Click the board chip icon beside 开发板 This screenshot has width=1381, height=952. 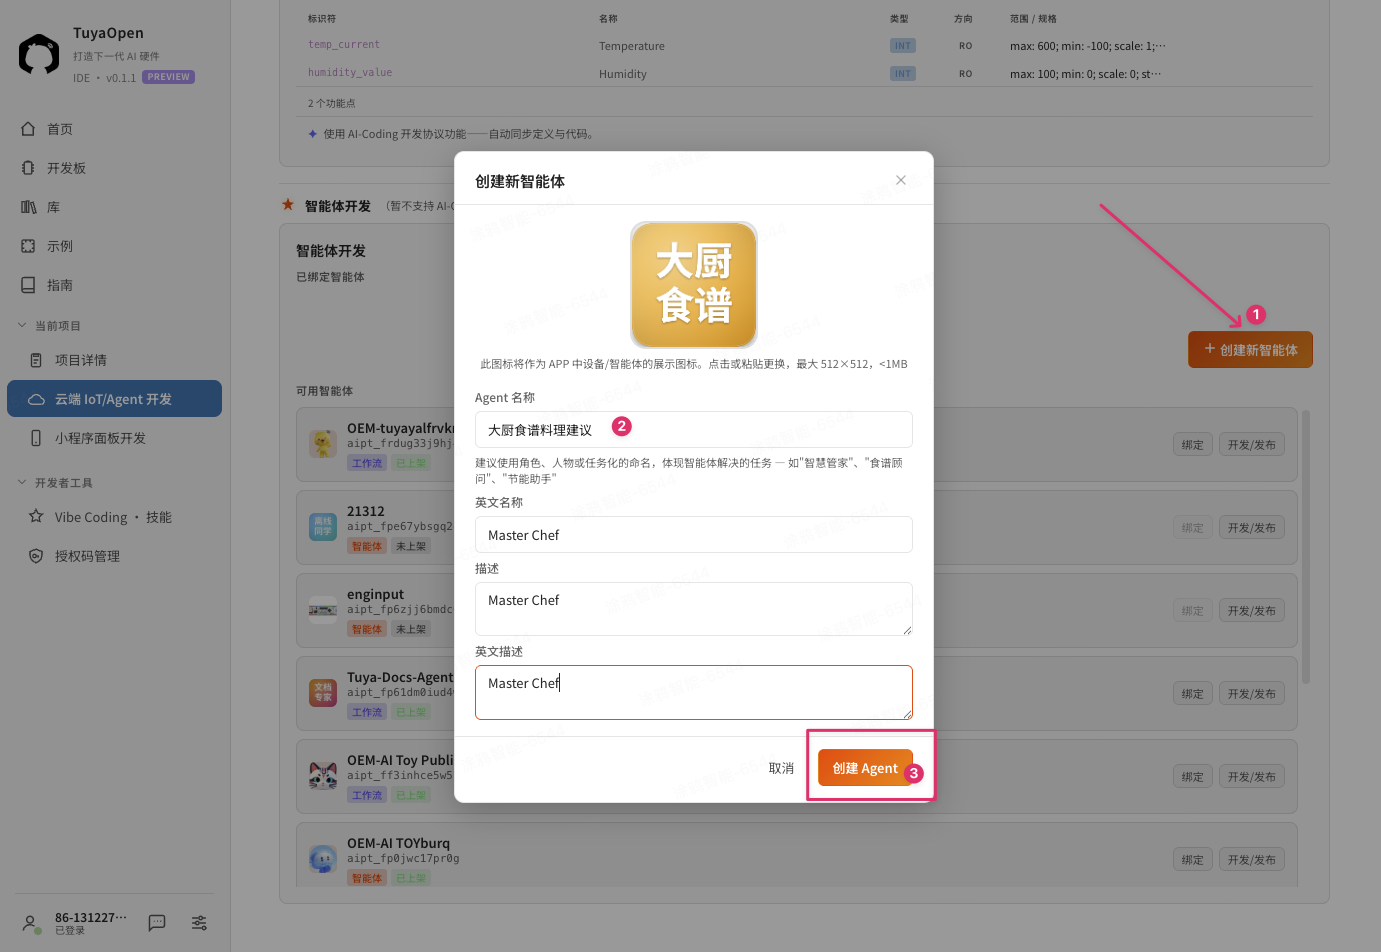click(x=28, y=168)
